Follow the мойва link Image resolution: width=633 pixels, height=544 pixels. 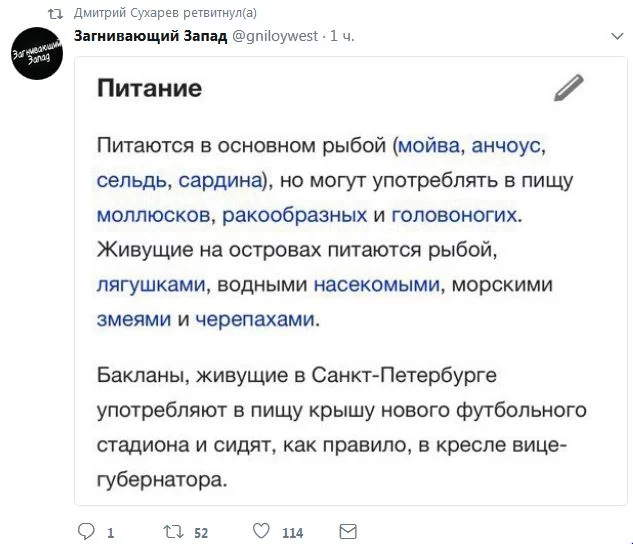click(429, 145)
